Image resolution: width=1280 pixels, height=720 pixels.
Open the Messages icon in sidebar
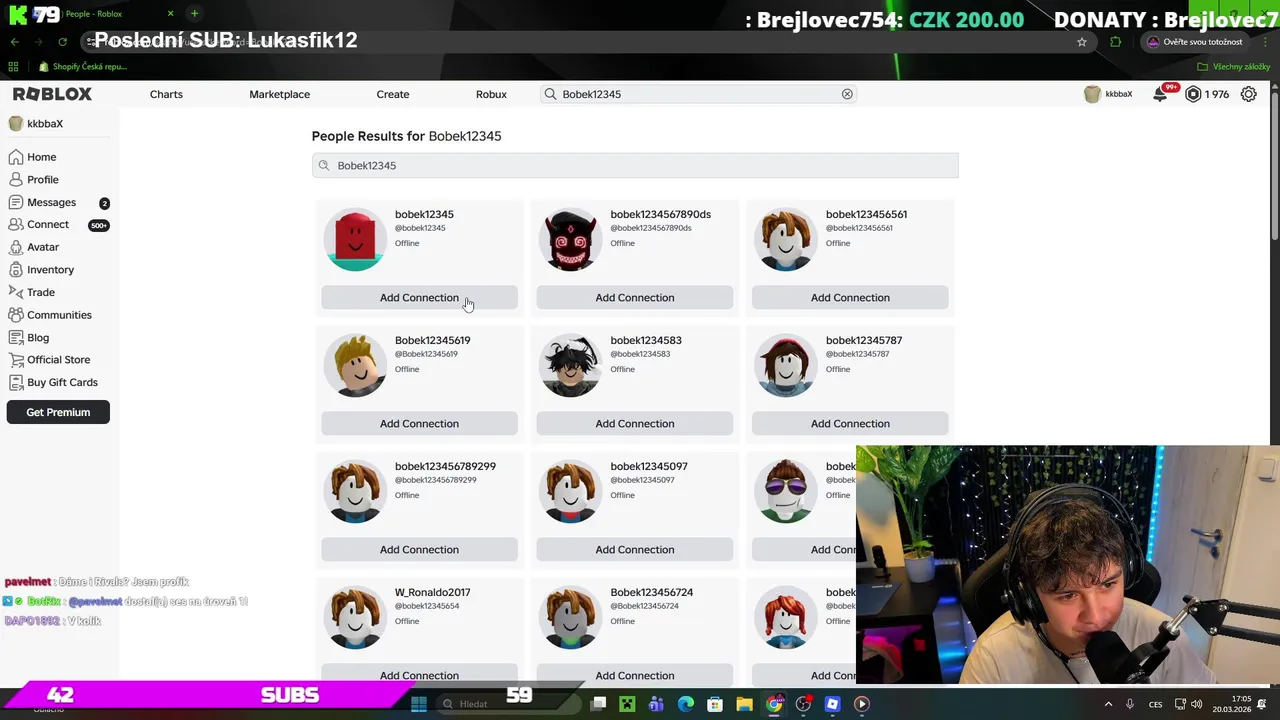[x=16, y=202]
